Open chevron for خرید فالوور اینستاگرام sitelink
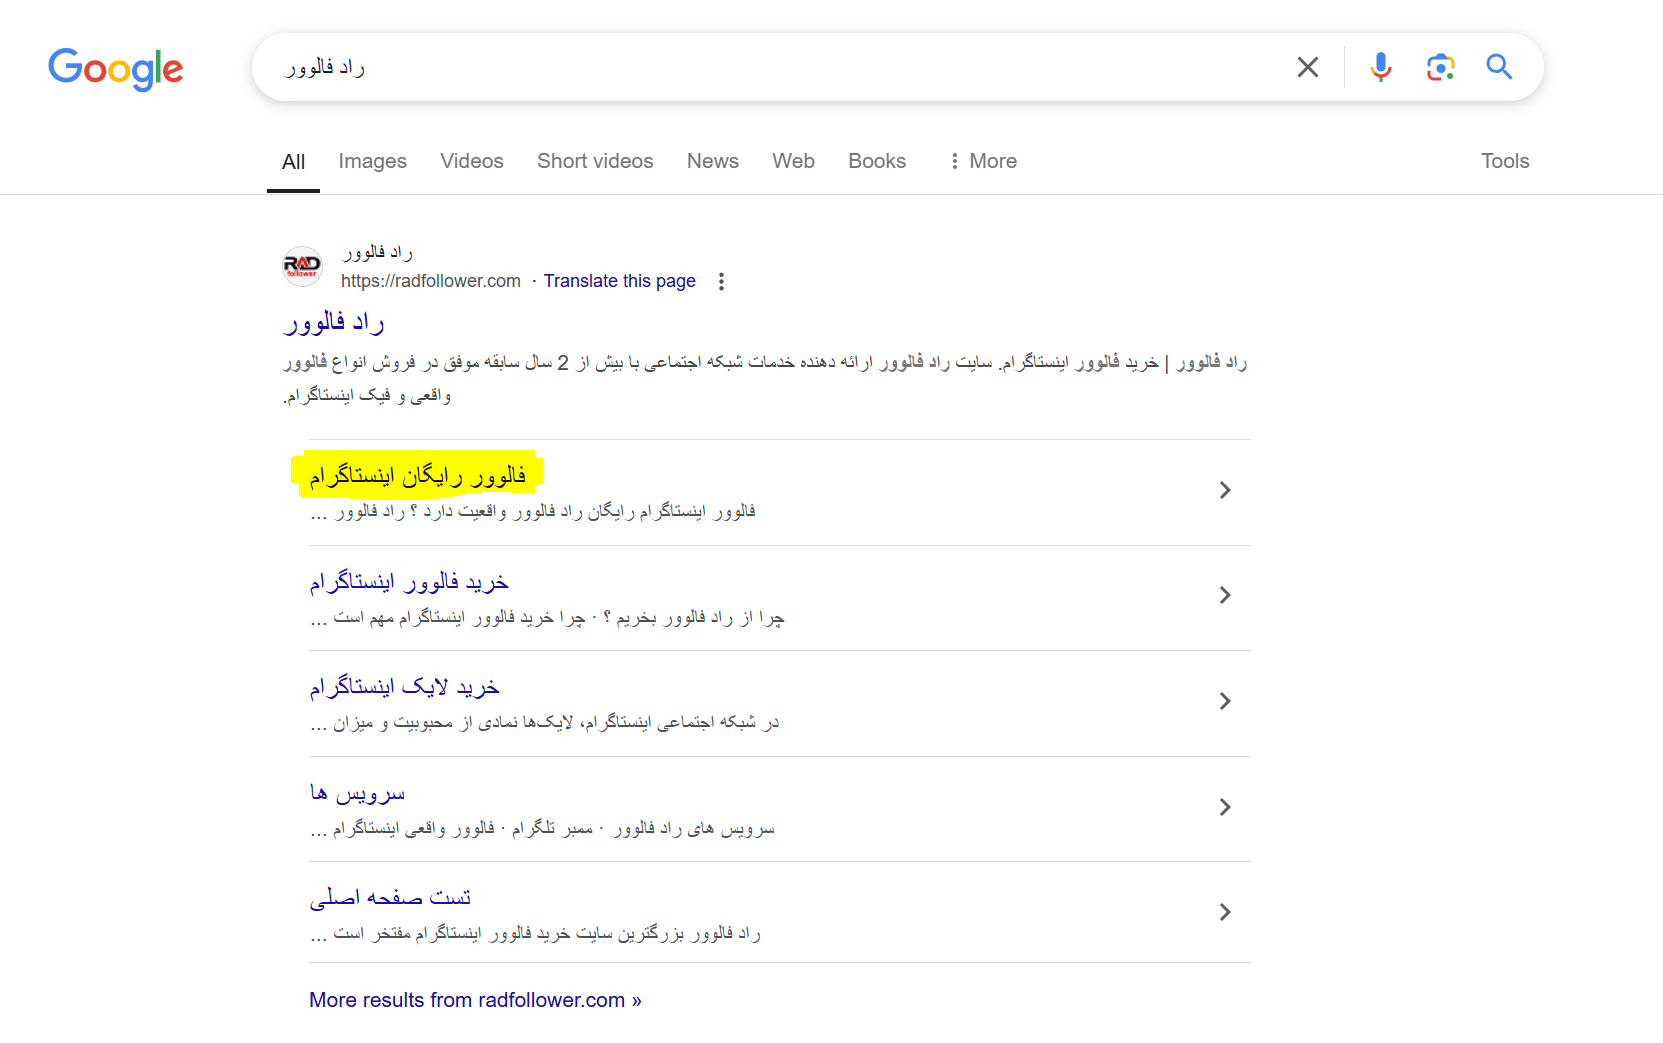Viewport: 1663px width, 1043px height. pos(1224,595)
